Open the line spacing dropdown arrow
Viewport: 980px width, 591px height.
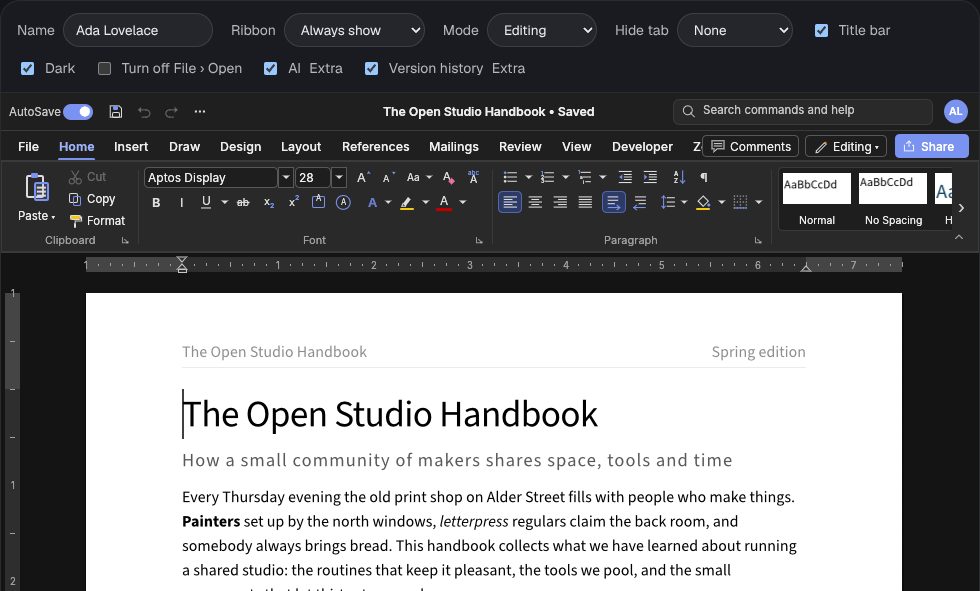pyautogui.click(x=684, y=202)
